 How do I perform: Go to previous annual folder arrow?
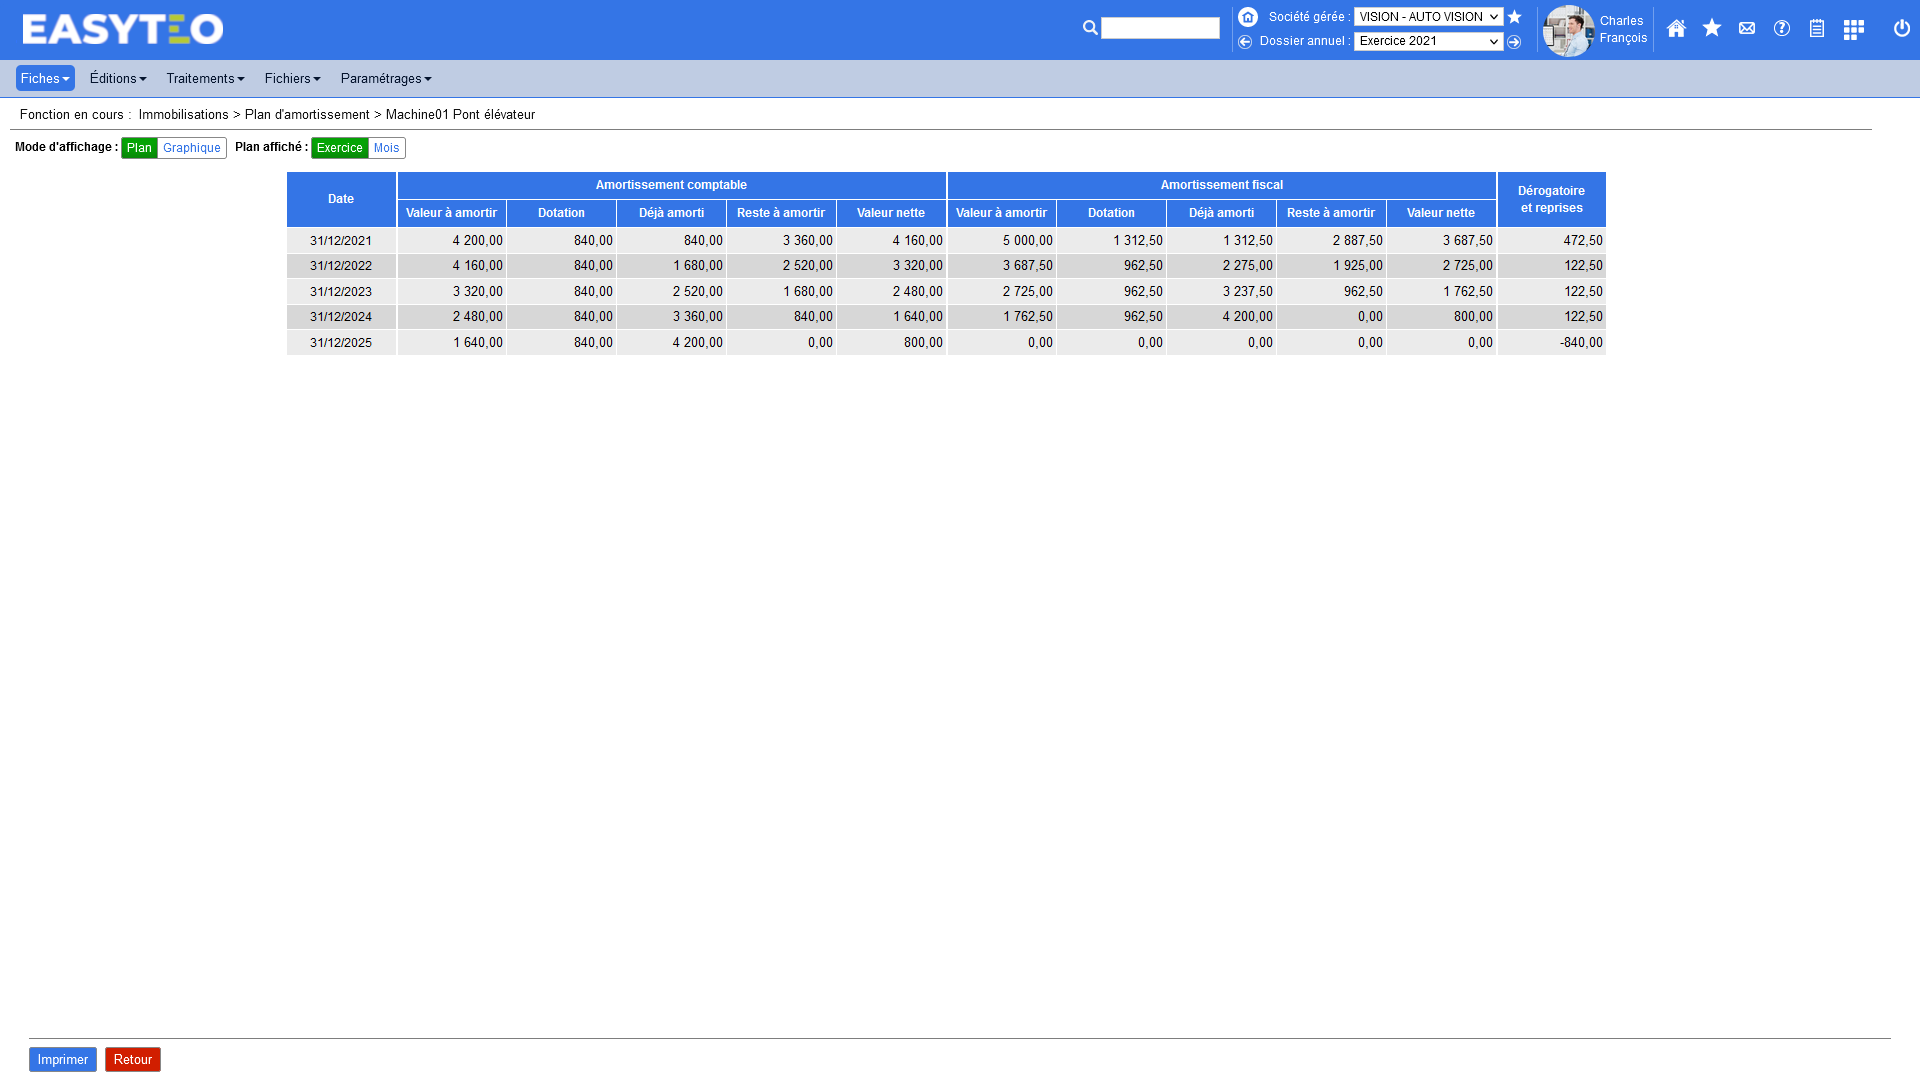pos(1245,42)
